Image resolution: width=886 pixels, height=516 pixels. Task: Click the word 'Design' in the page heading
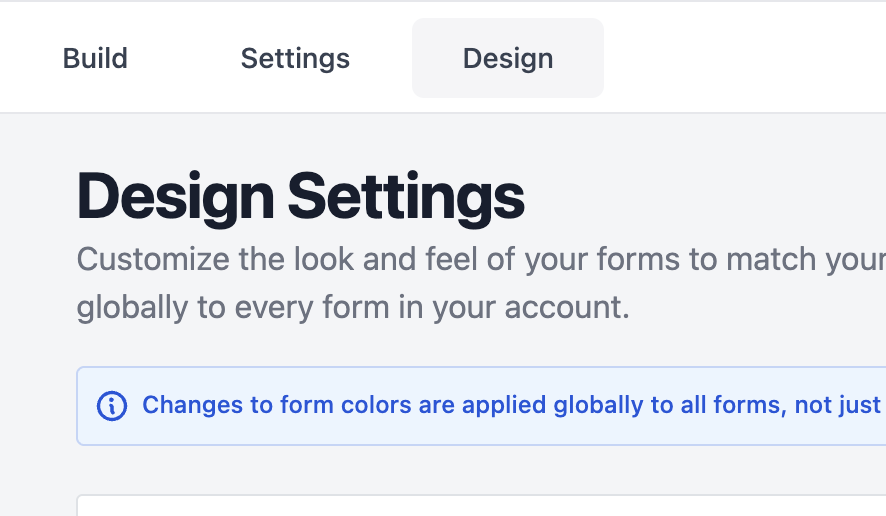tap(176, 198)
